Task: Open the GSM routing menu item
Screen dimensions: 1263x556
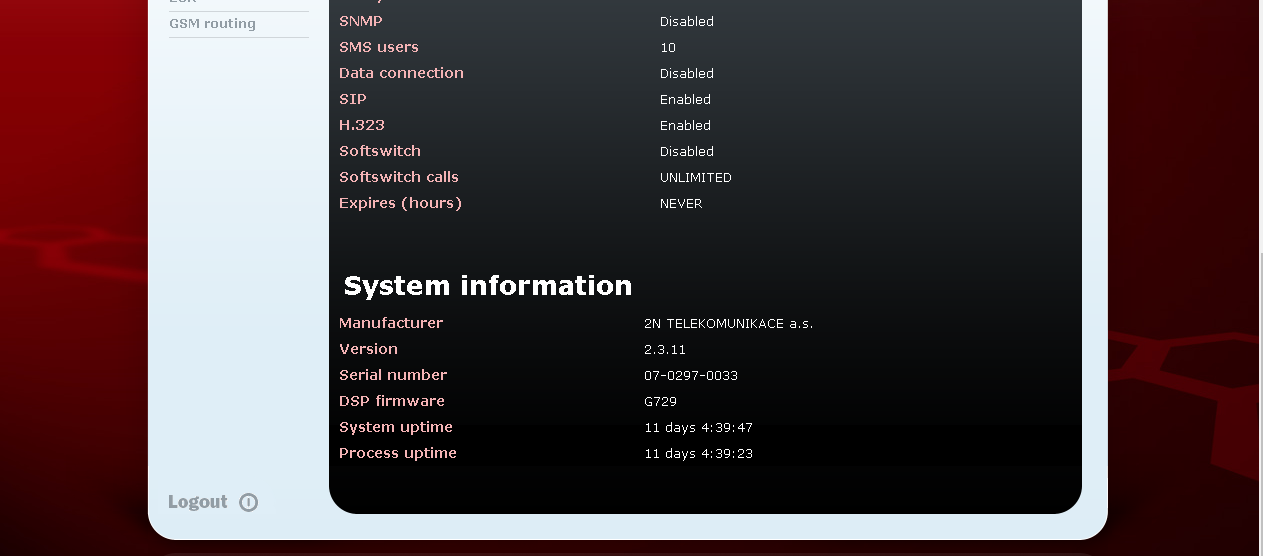Action: pos(212,24)
